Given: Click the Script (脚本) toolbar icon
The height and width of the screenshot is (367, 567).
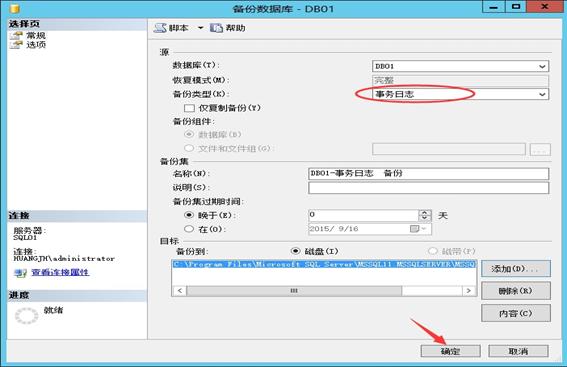Looking at the screenshot, I should (x=160, y=28).
